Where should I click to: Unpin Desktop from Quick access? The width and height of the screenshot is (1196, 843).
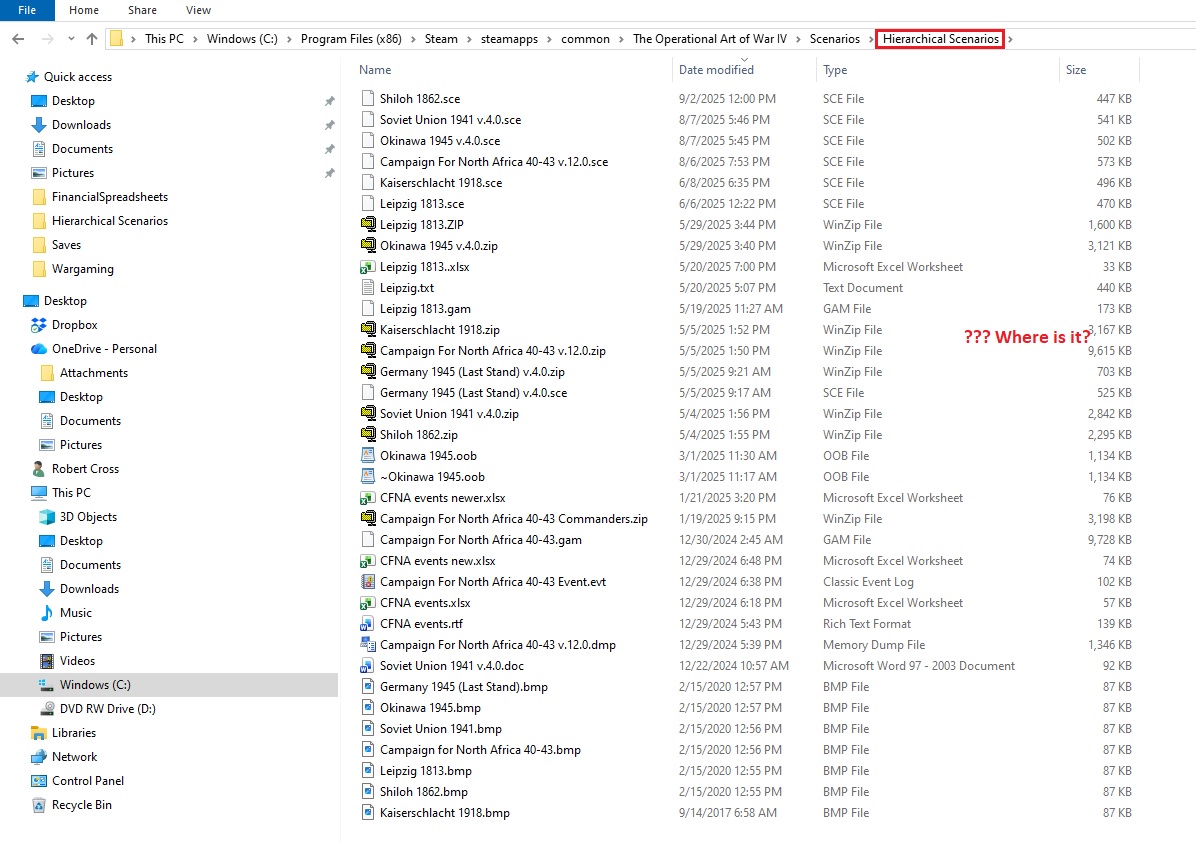pos(330,101)
